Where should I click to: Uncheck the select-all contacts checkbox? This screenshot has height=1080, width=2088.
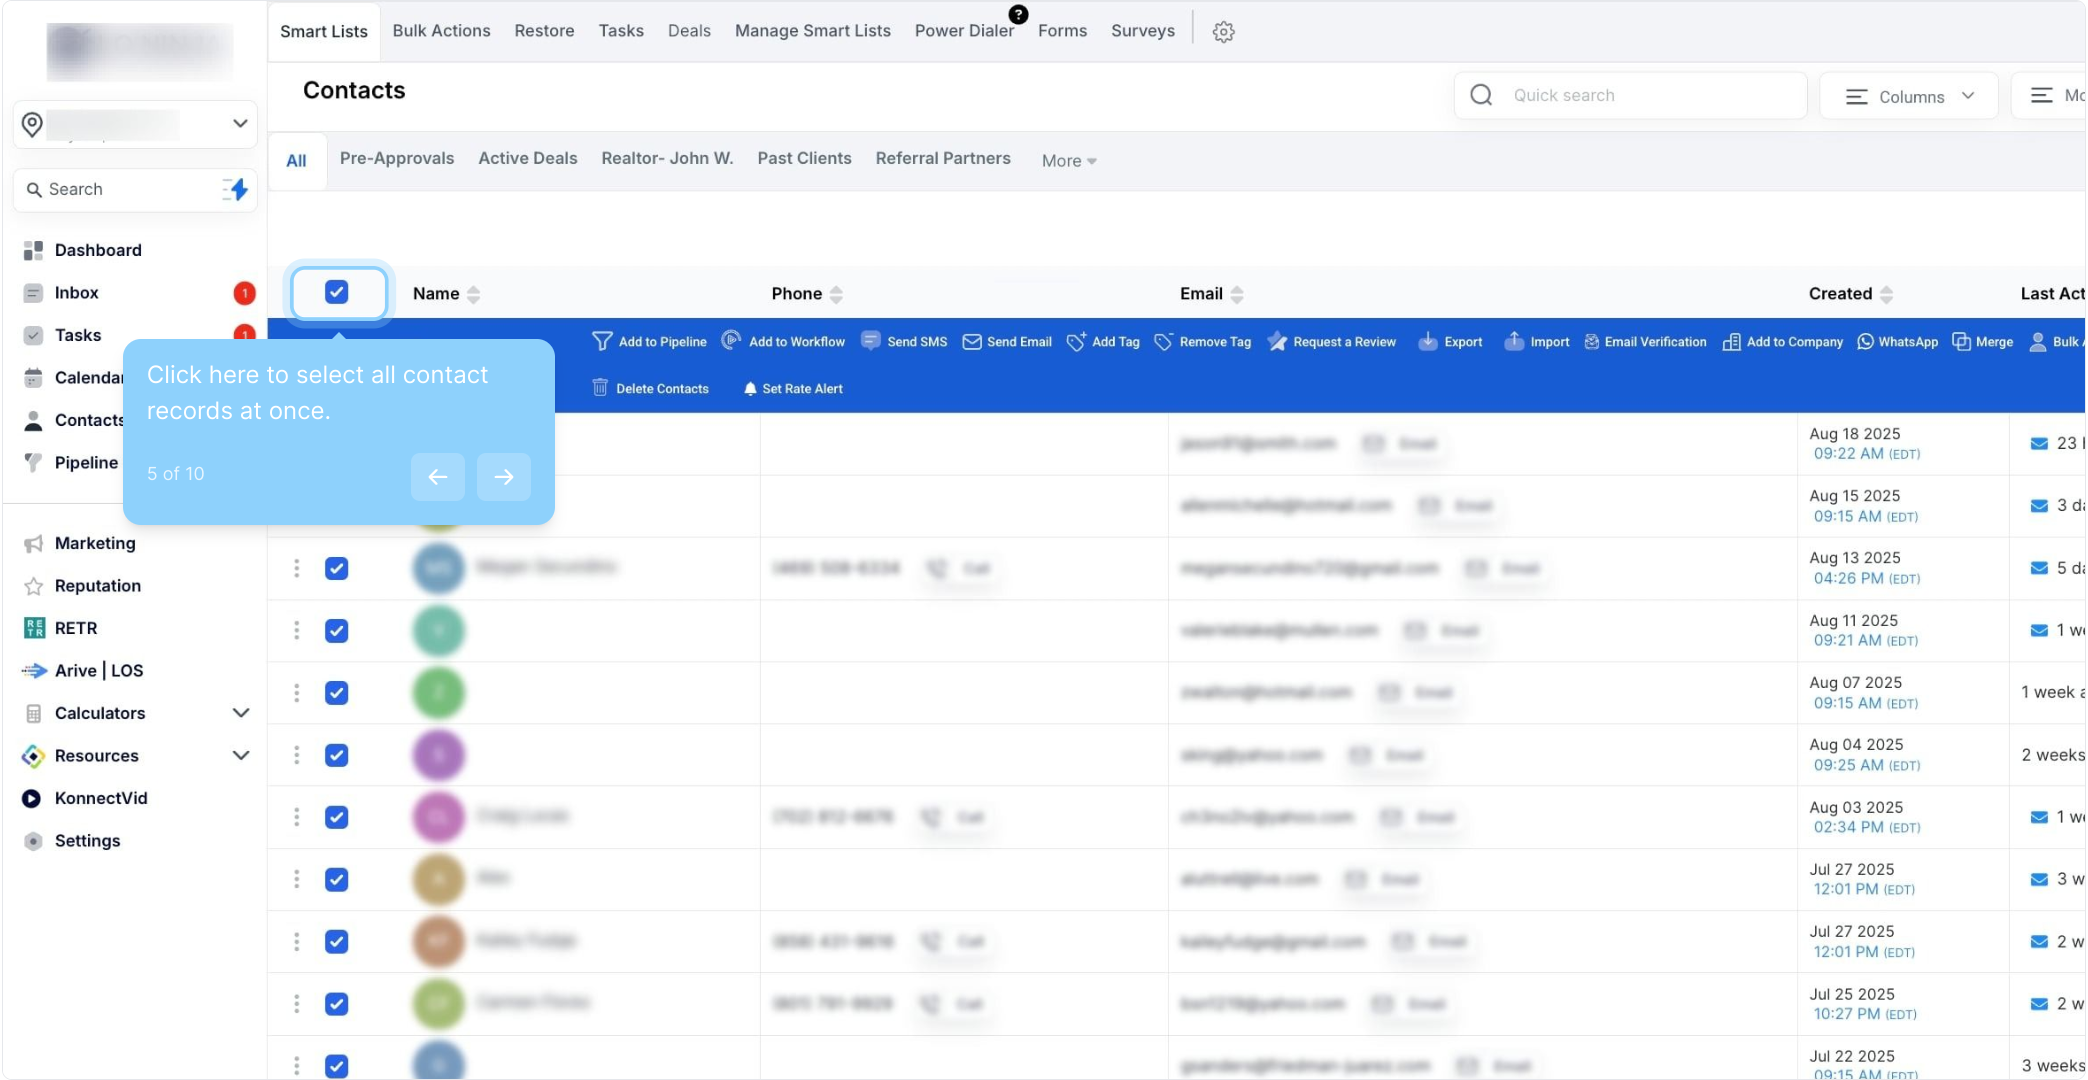coord(337,292)
